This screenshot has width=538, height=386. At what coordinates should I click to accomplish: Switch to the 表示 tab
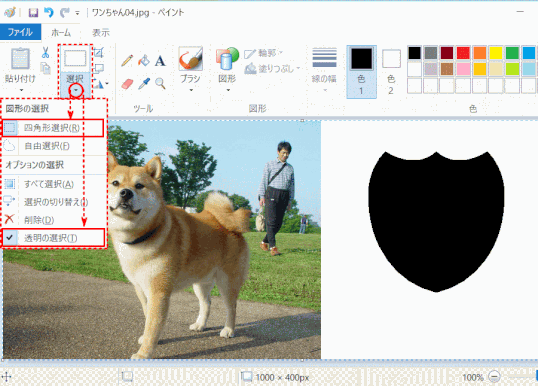click(x=101, y=33)
